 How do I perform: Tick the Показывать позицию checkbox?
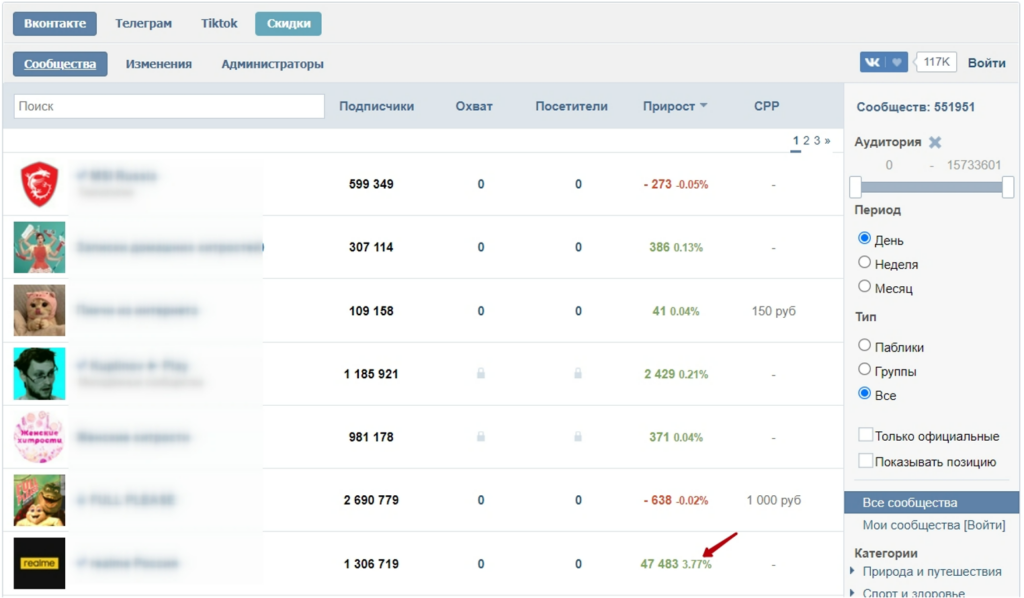pyautogui.click(x=866, y=461)
